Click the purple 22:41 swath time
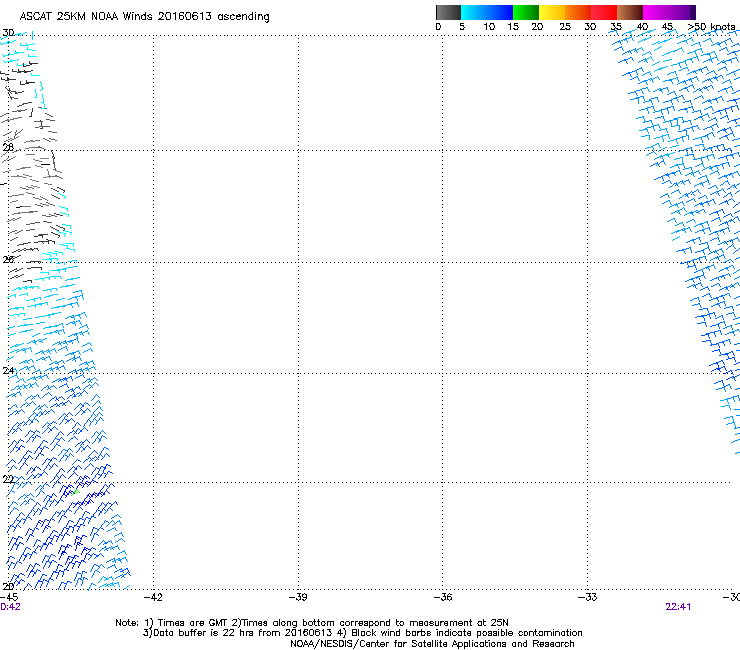Screen dimensions: 740x650 [678, 607]
